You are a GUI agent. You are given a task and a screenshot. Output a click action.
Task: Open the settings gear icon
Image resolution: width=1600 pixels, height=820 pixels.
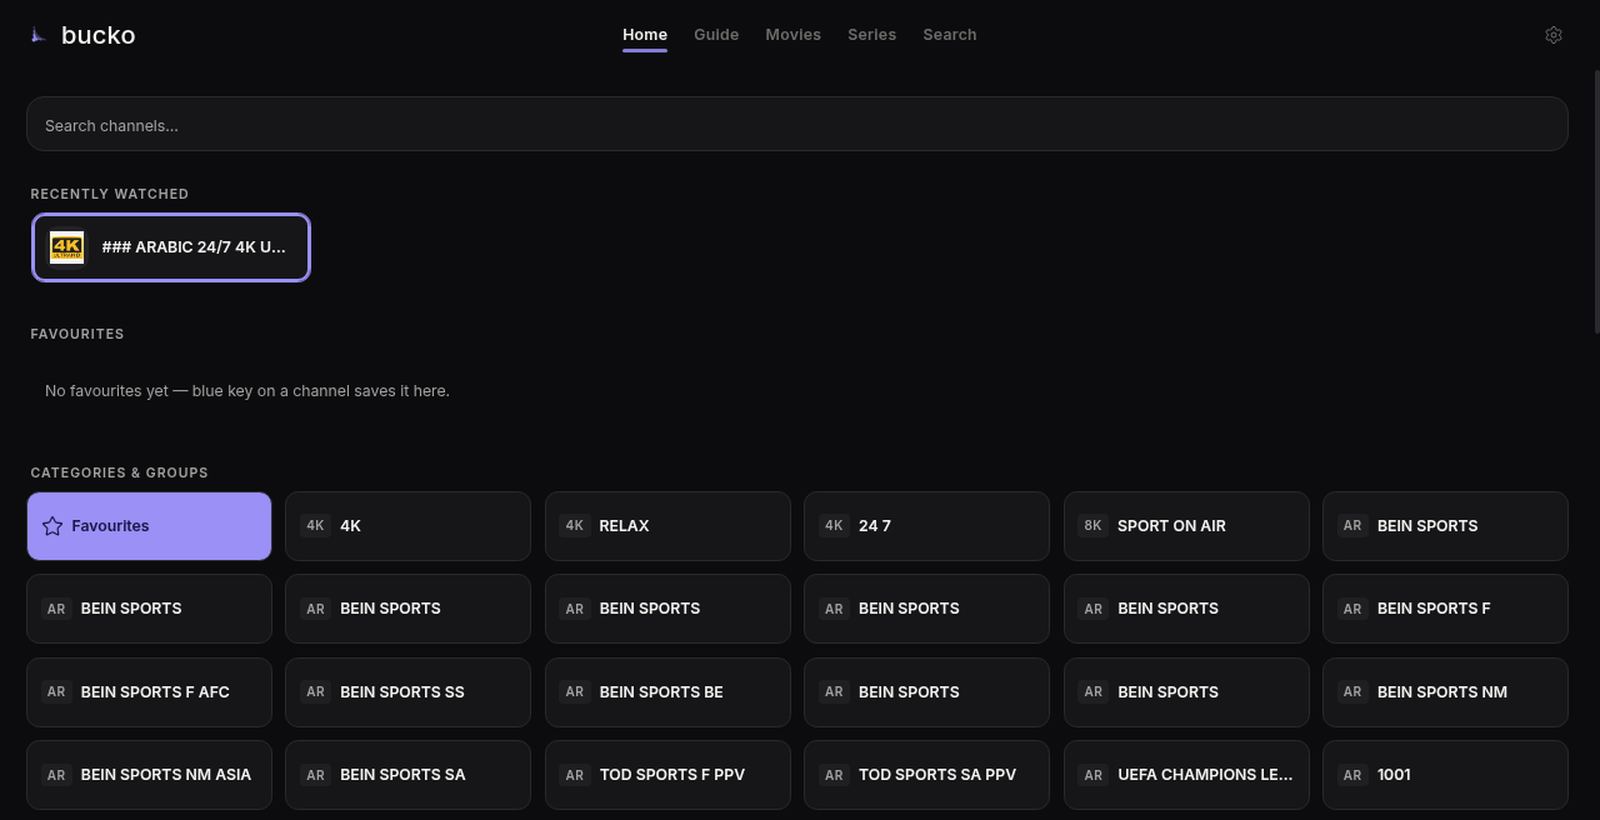point(1553,35)
